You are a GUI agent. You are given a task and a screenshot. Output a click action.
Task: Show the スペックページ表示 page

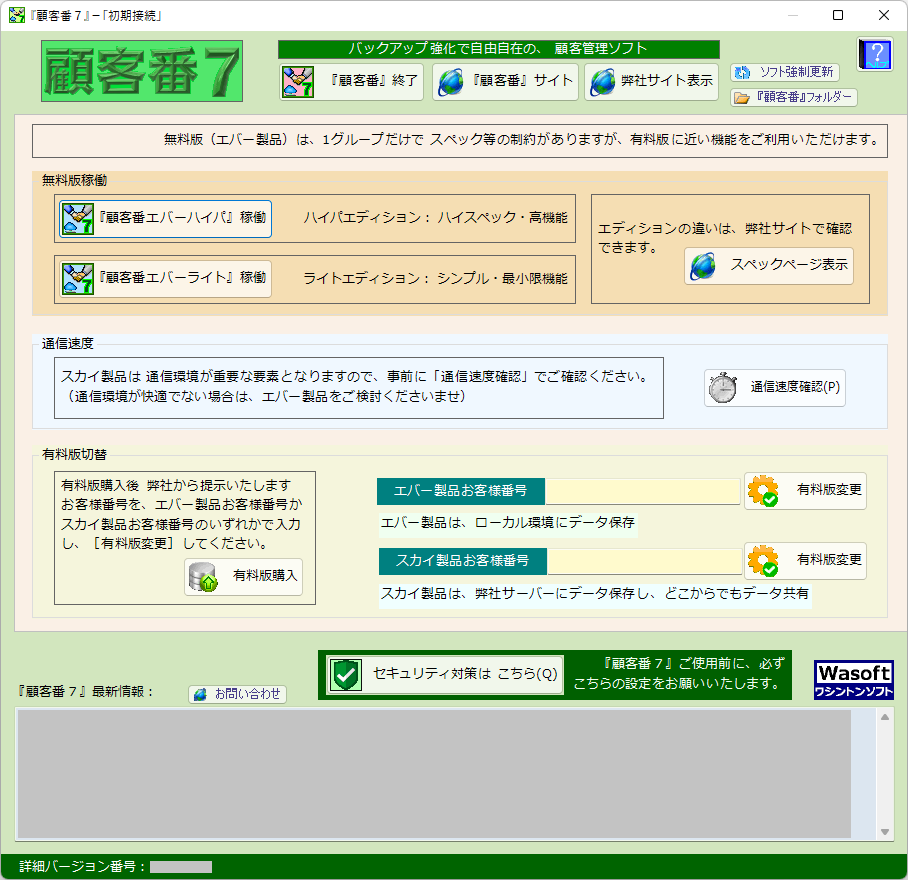point(768,266)
